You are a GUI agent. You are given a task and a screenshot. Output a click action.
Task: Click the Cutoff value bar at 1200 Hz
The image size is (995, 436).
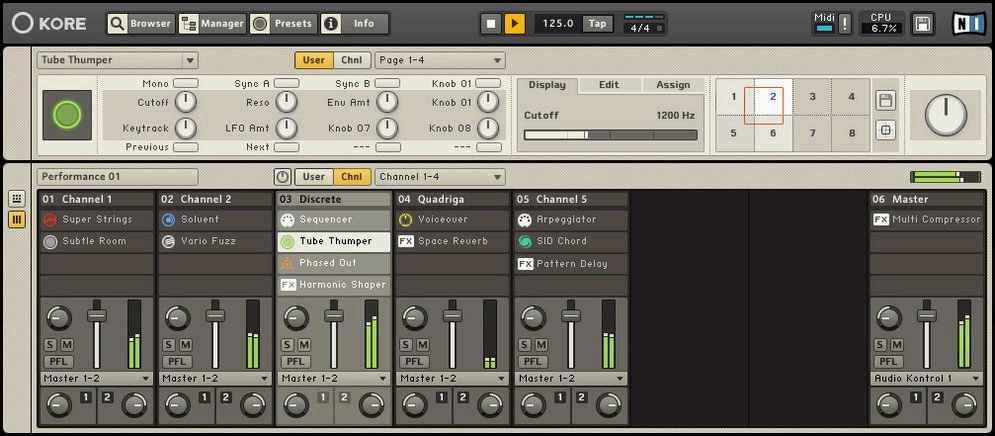(x=610, y=135)
